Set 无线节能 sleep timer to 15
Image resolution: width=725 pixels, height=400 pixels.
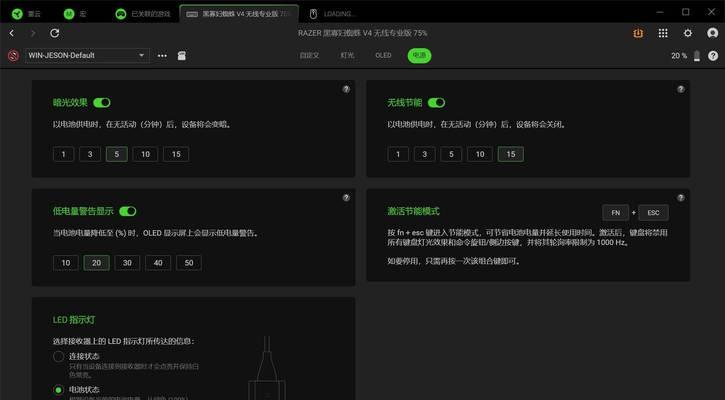(510, 154)
